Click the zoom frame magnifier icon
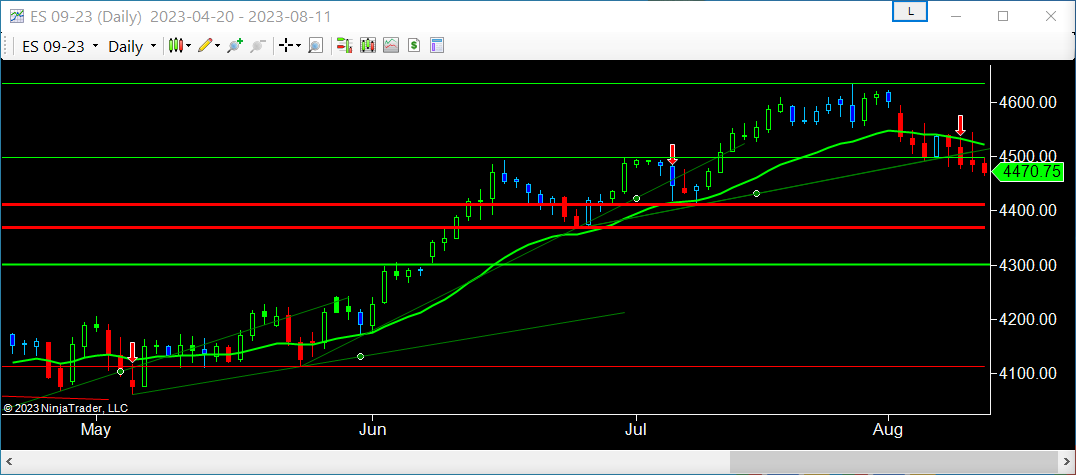The height and width of the screenshot is (475, 1076). click(x=315, y=46)
